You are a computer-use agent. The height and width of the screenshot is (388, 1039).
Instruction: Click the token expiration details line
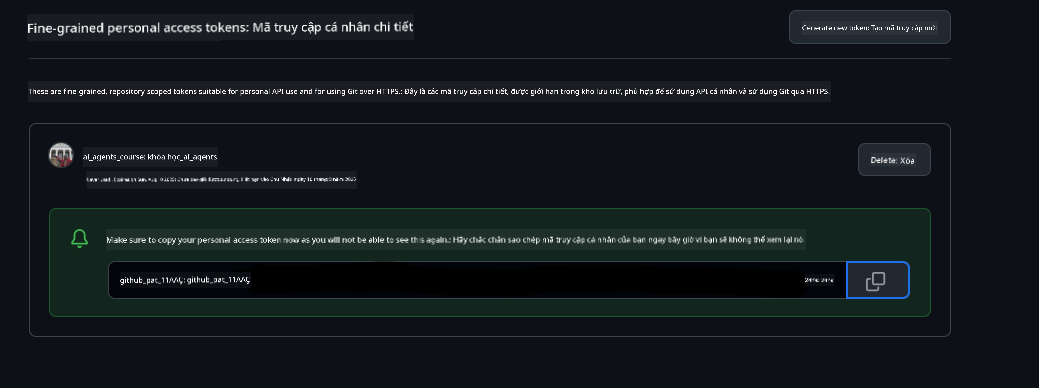click(x=221, y=179)
